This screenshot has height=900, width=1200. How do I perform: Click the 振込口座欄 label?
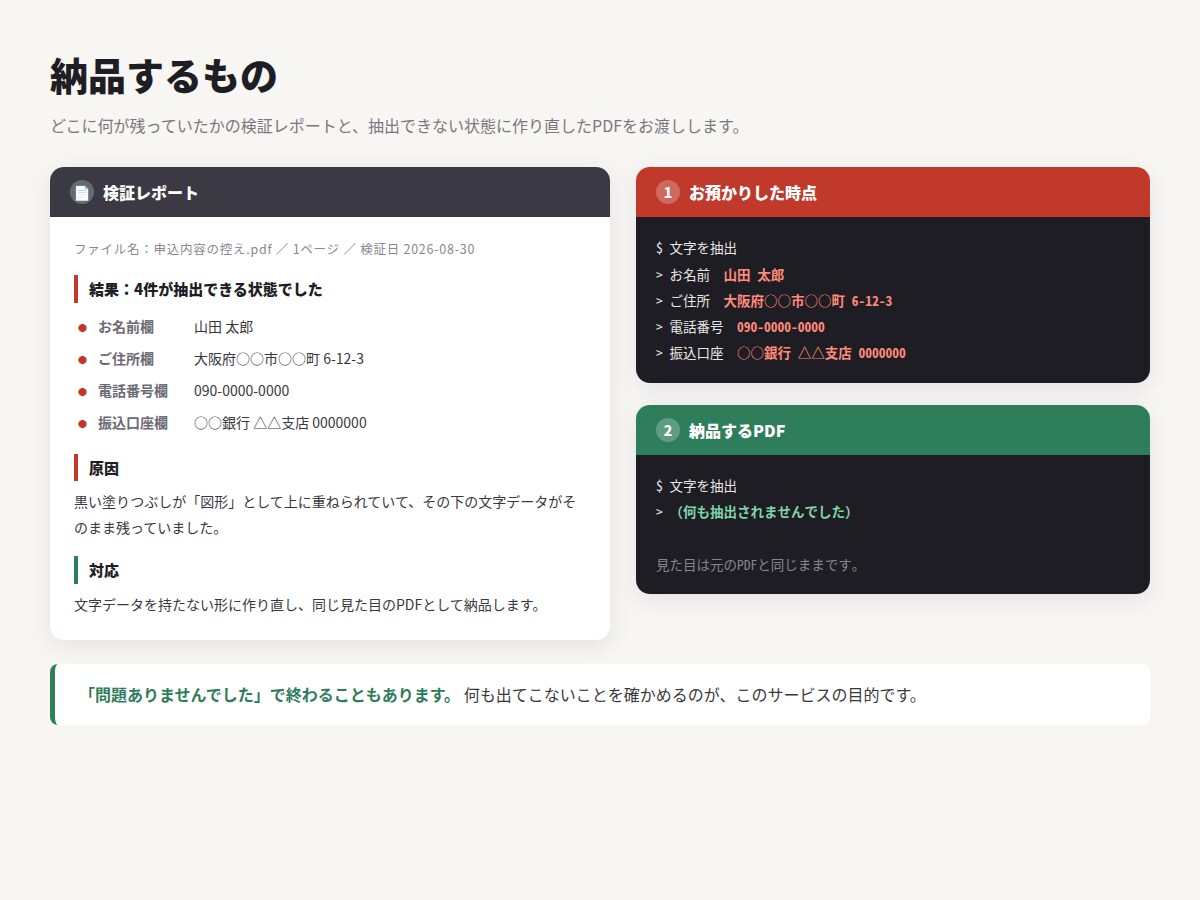click(133, 423)
